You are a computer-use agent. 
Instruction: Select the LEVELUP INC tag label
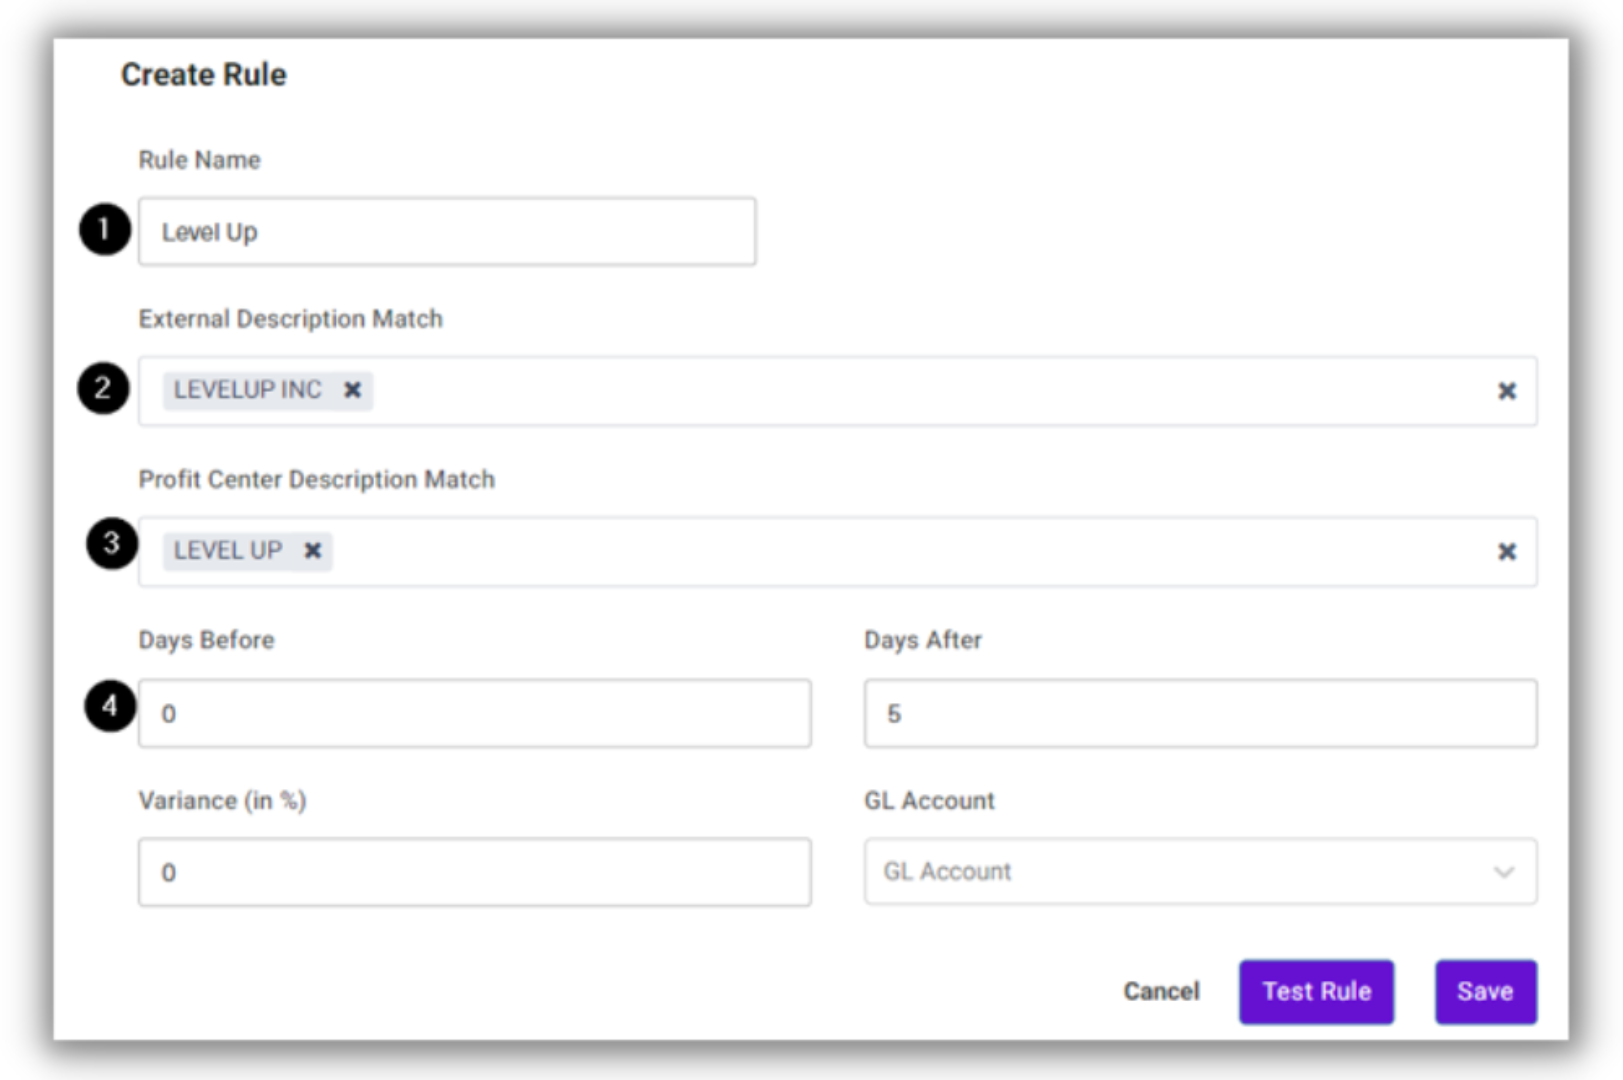[248, 390]
